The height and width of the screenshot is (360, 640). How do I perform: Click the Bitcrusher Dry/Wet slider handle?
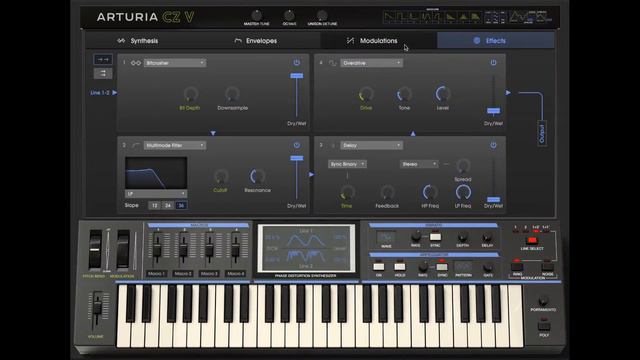pyautogui.click(x=297, y=76)
